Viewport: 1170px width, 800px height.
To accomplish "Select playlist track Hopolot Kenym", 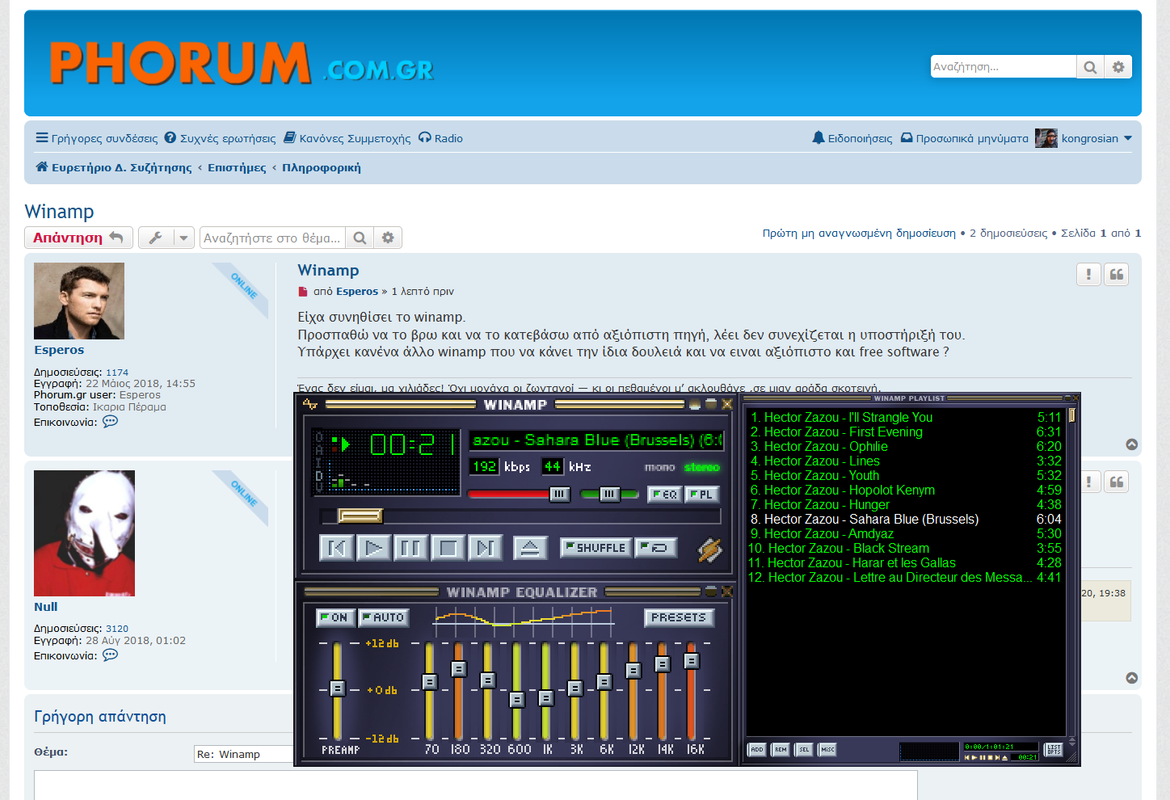I will coord(905,490).
